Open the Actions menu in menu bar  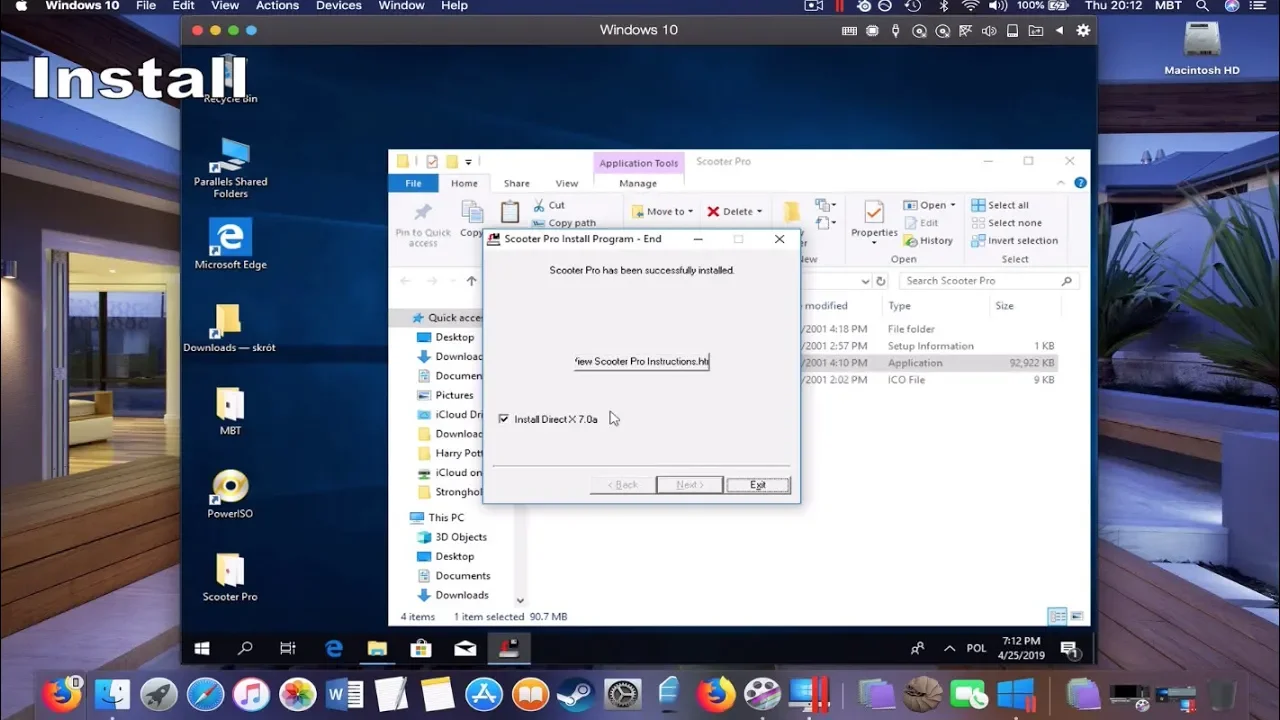[x=277, y=6]
